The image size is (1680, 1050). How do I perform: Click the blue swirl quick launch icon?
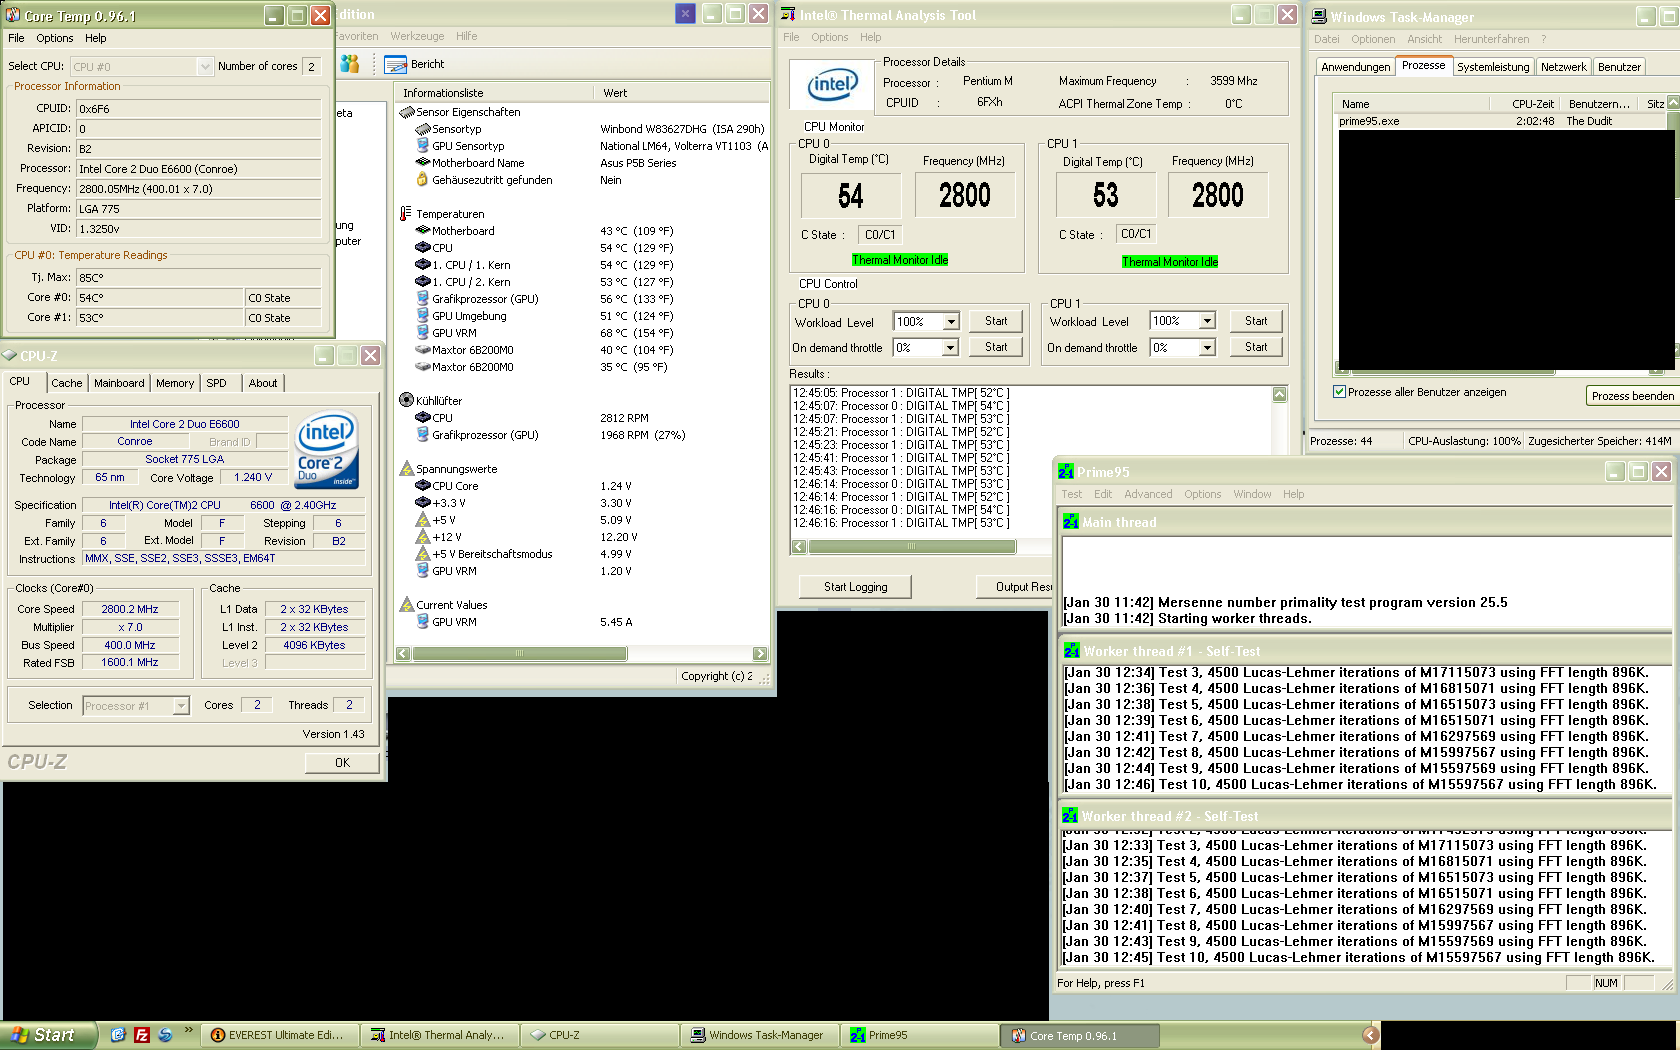(165, 1035)
